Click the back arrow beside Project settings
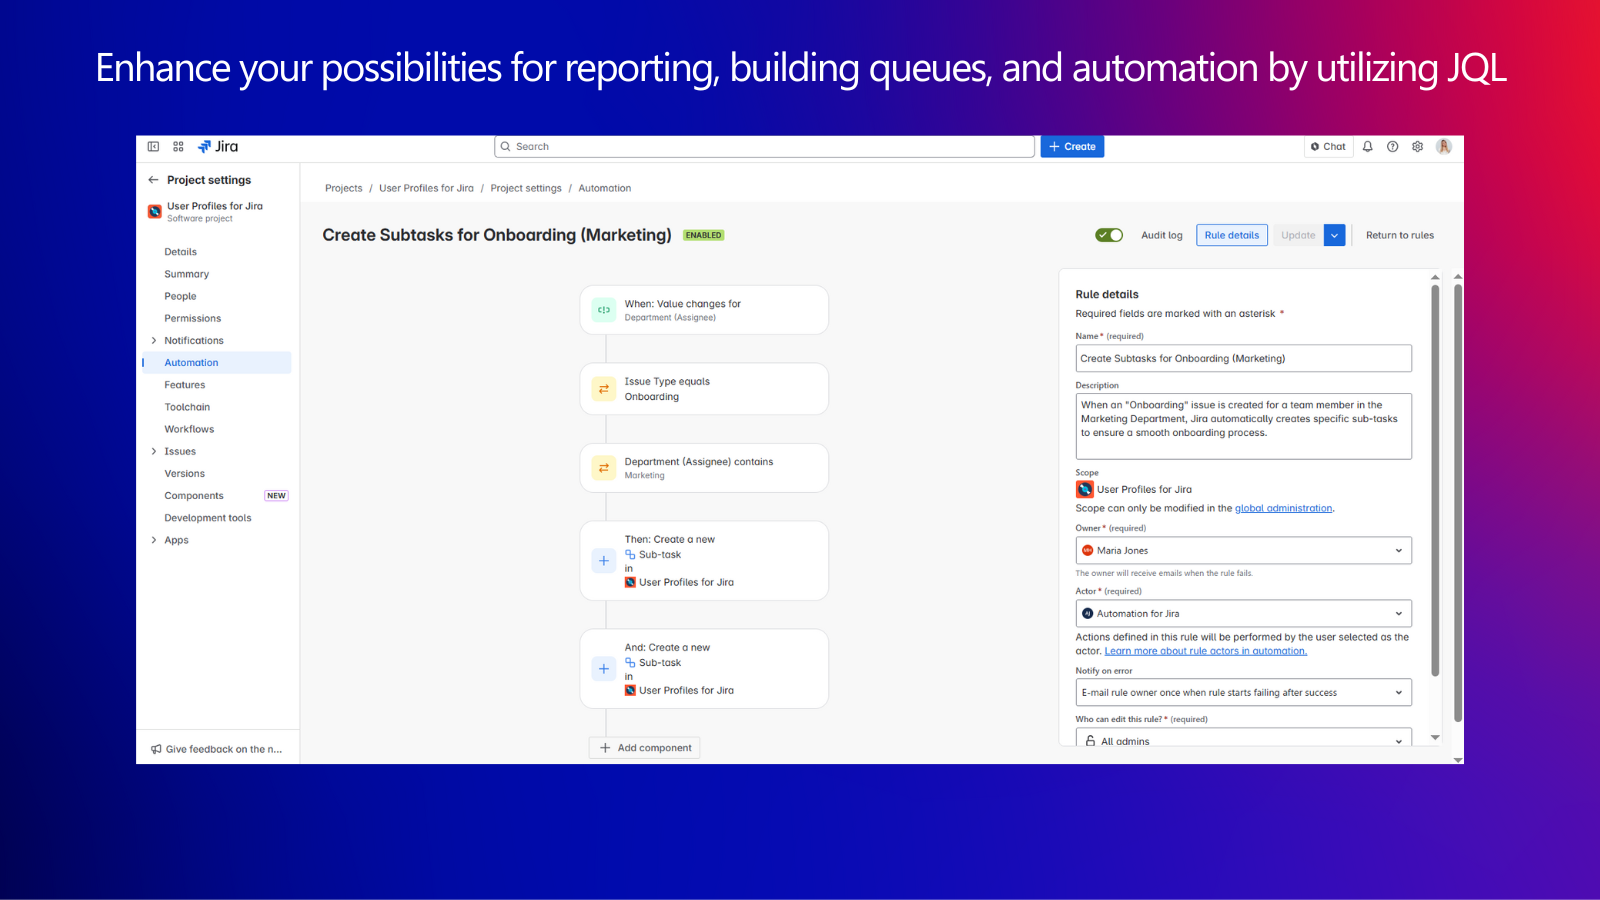Image resolution: width=1600 pixels, height=900 pixels. 153,180
